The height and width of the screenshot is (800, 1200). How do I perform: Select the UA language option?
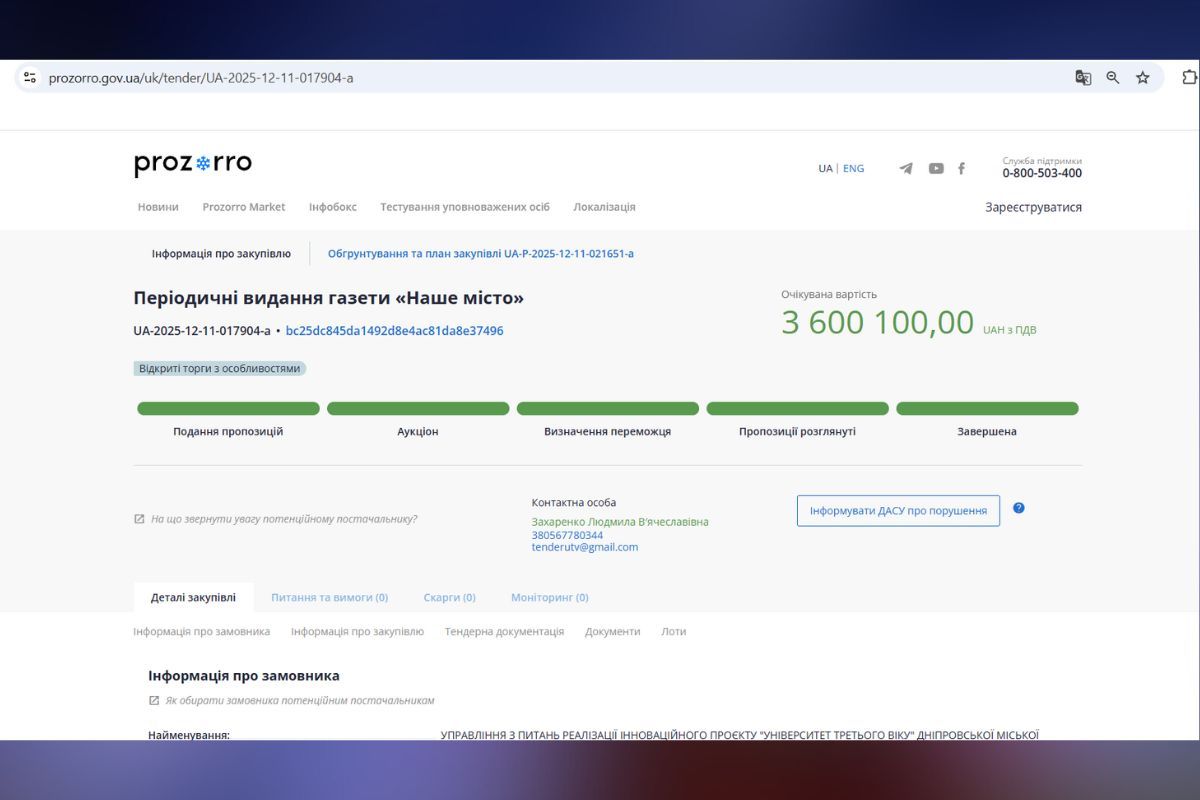pos(824,168)
